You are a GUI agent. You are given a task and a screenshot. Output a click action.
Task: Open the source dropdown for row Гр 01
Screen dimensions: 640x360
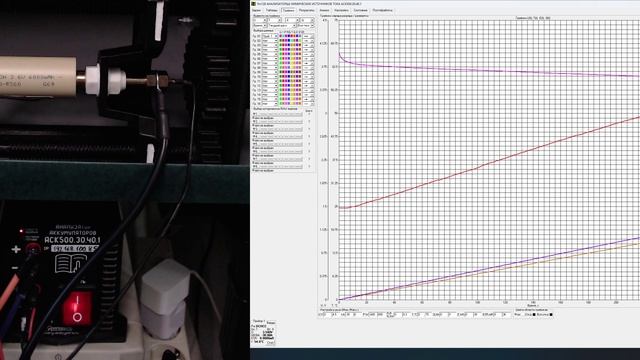click(270, 36)
